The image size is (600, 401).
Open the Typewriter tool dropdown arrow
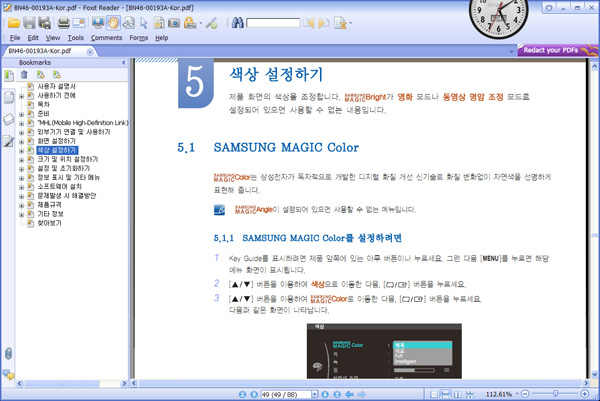[x=201, y=23]
